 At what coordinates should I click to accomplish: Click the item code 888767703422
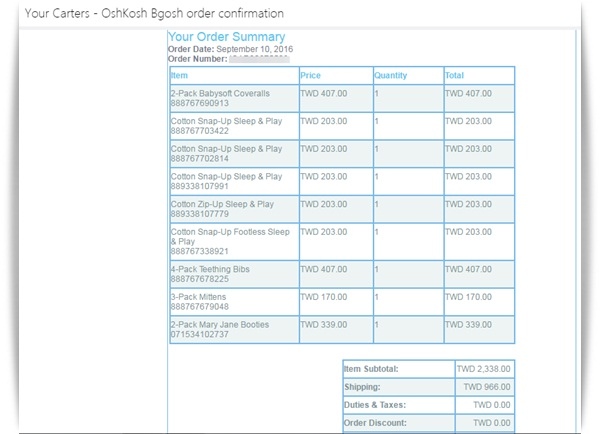[199, 131]
